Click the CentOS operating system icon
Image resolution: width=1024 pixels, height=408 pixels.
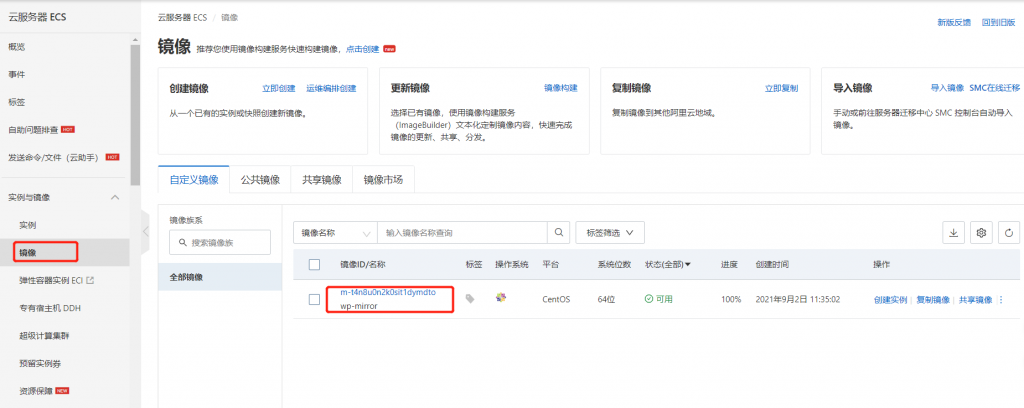click(x=501, y=298)
